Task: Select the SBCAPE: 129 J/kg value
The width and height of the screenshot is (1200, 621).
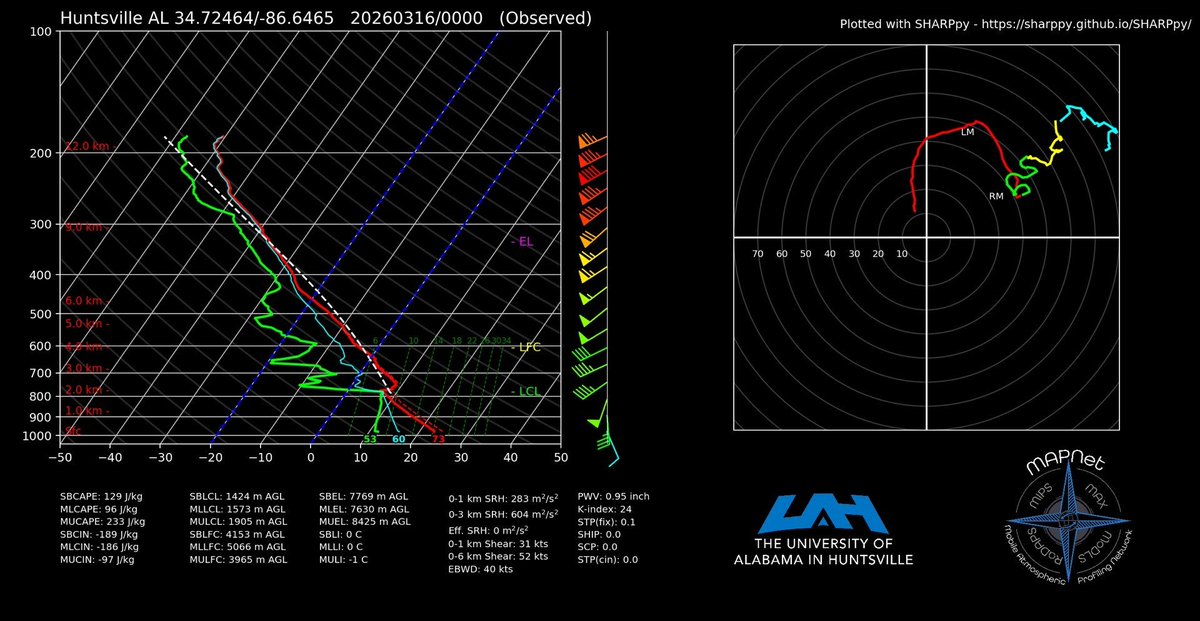Action: (103, 495)
